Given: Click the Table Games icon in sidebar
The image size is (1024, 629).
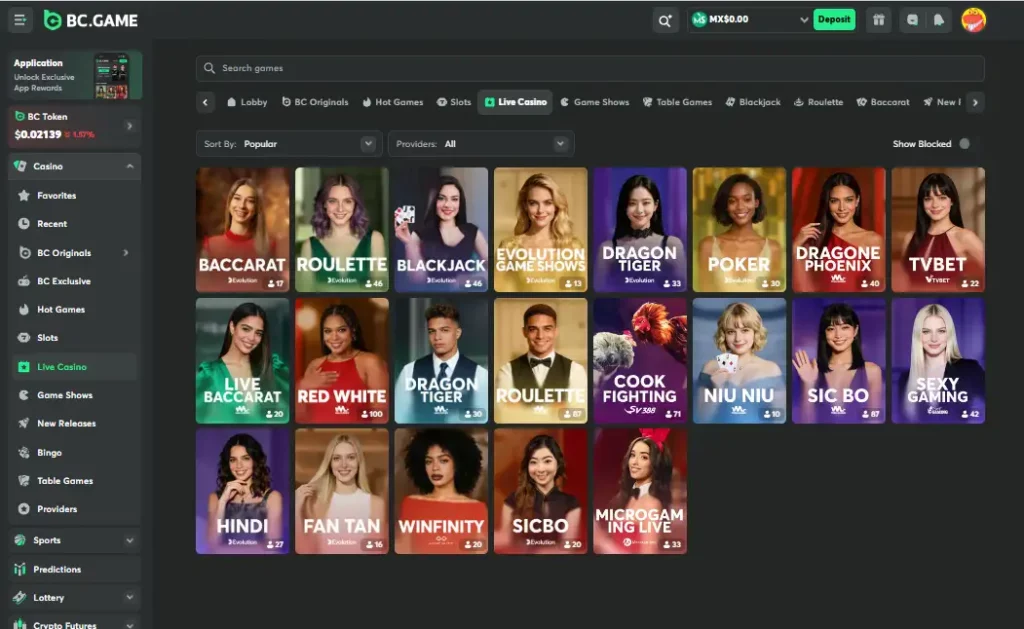Looking at the screenshot, I should (x=24, y=481).
